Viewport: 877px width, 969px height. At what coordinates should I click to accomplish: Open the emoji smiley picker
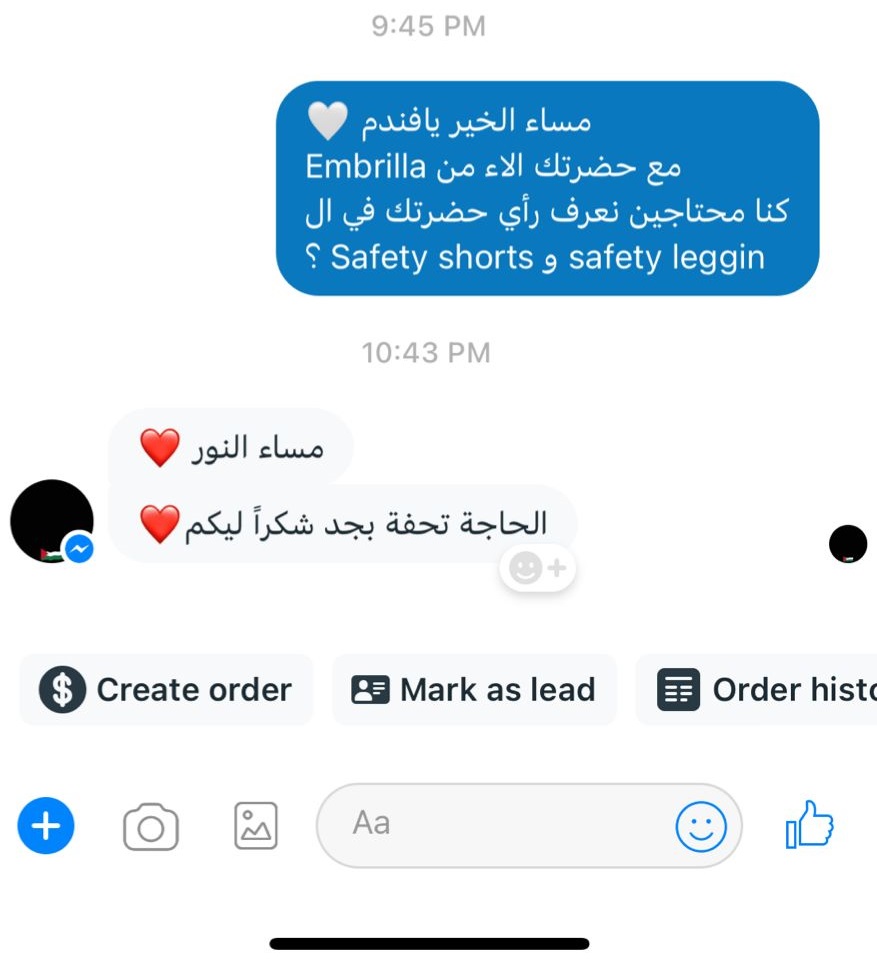pyautogui.click(x=701, y=826)
